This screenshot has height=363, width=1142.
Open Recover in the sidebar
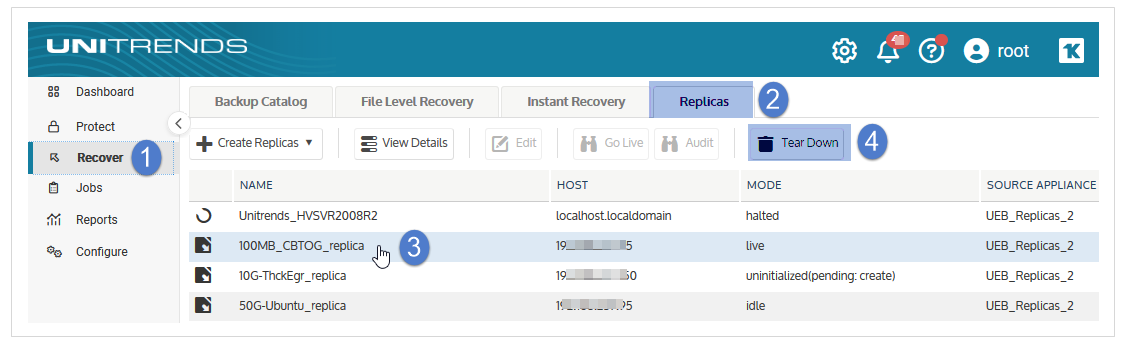click(x=100, y=157)
